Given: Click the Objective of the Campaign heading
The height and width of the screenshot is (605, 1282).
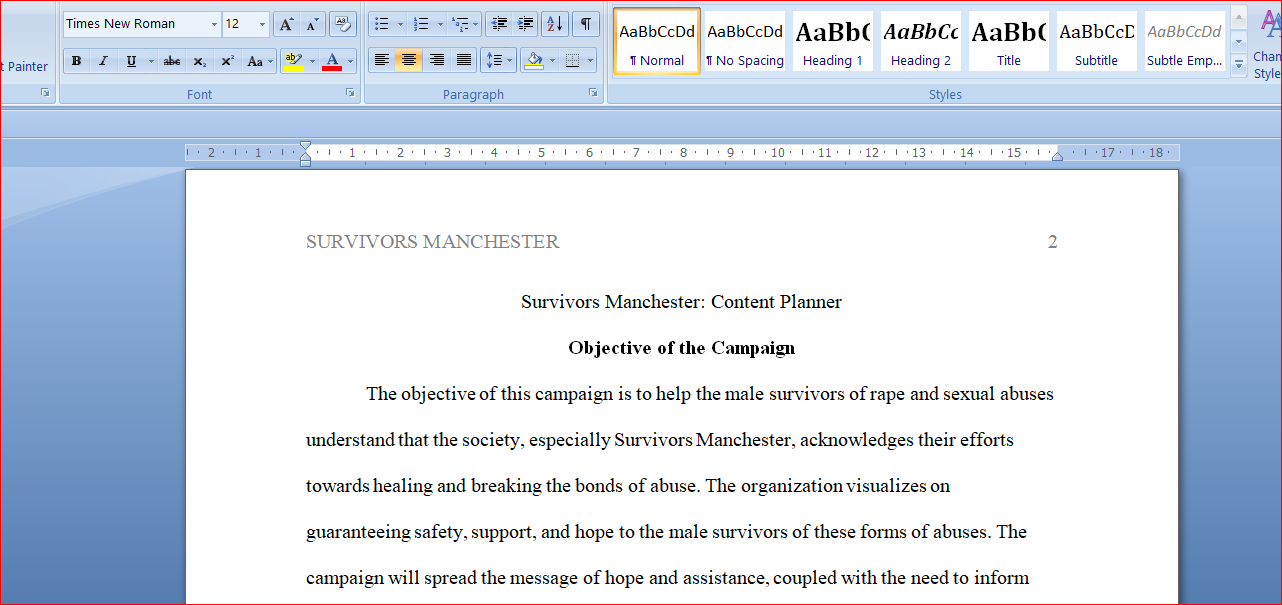Looking at the screenshot, I should pos(682,348).
